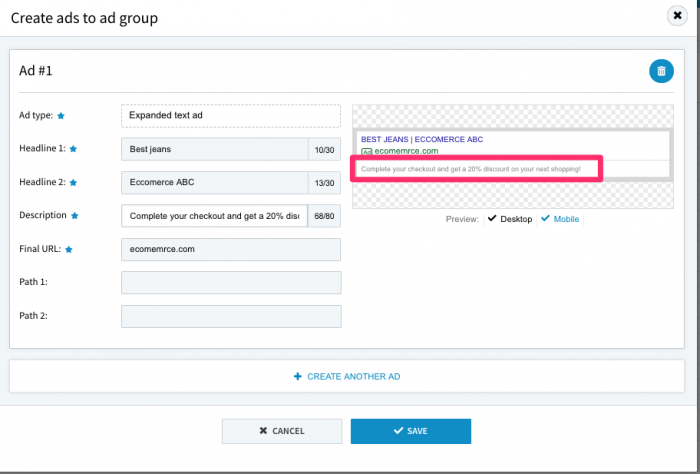The width and height of the screenshot is (700, 474).
Task: Click the Headline 1 input field
Action: [215, 149]
